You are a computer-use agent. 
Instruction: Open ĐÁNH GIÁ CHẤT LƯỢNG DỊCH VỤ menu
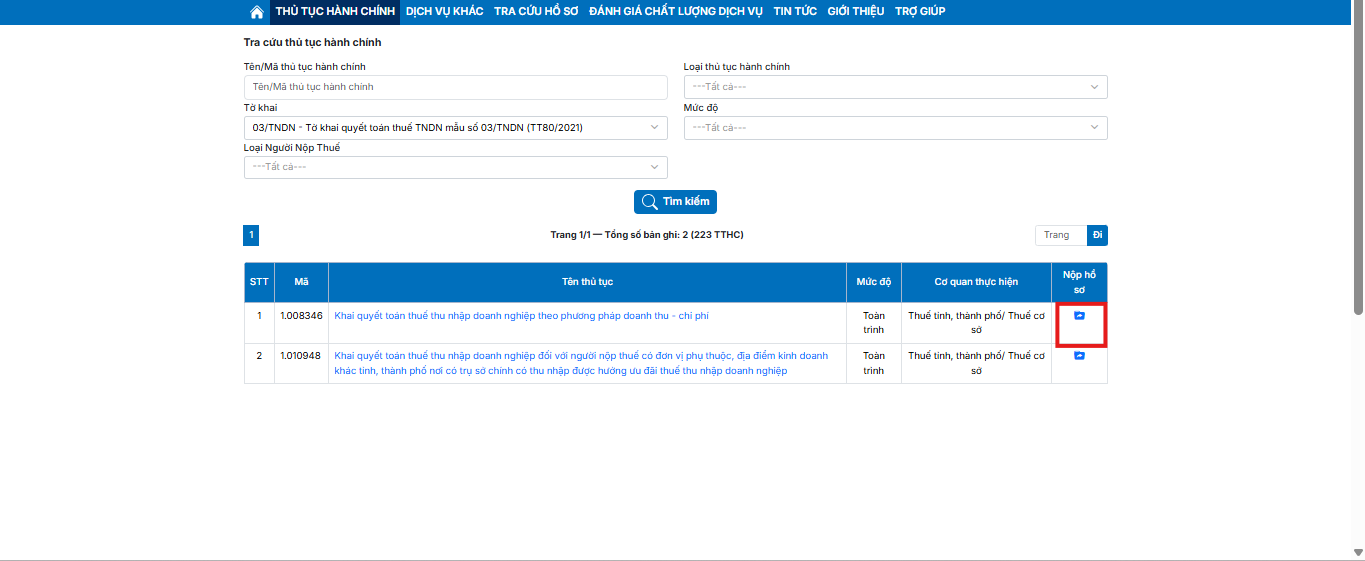676,12
